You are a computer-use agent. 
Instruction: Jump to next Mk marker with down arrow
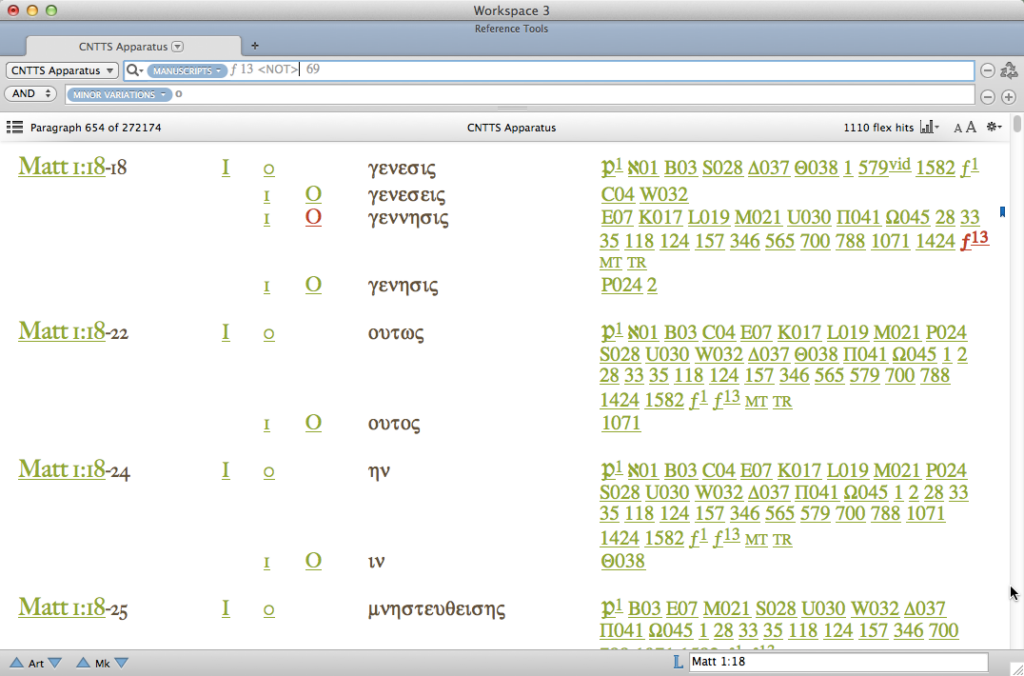click(x=122, y=663)
